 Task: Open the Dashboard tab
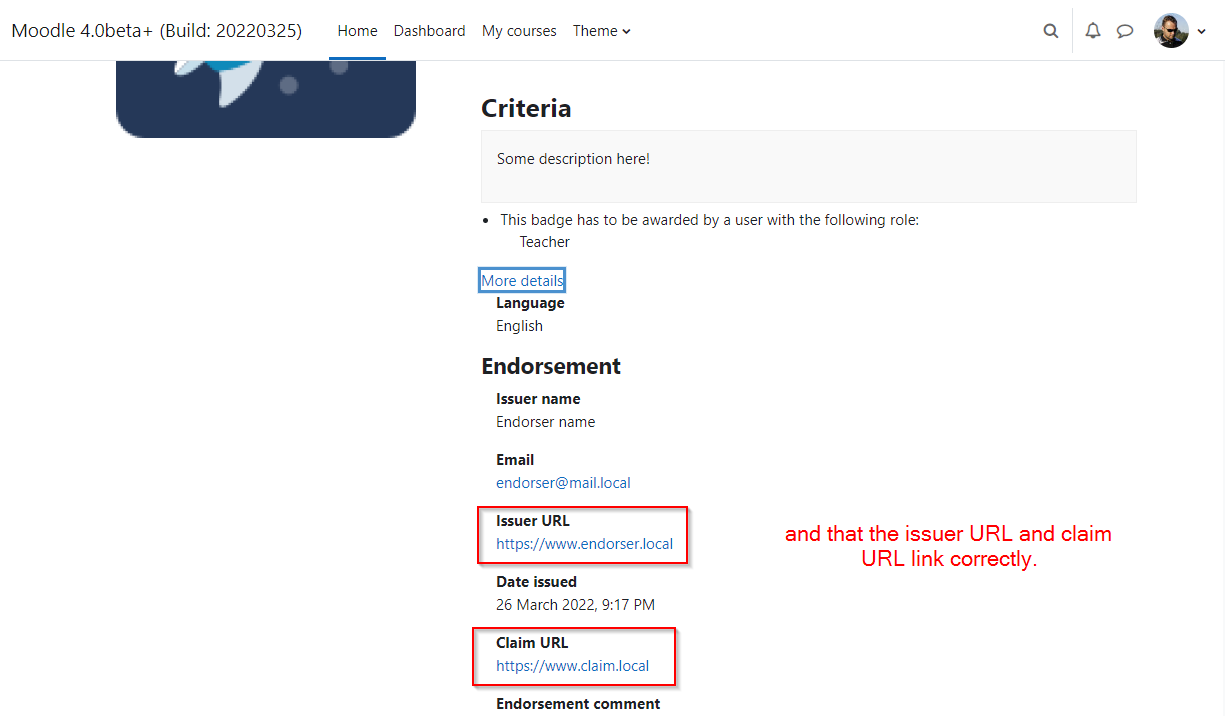(x=429, y=31)
